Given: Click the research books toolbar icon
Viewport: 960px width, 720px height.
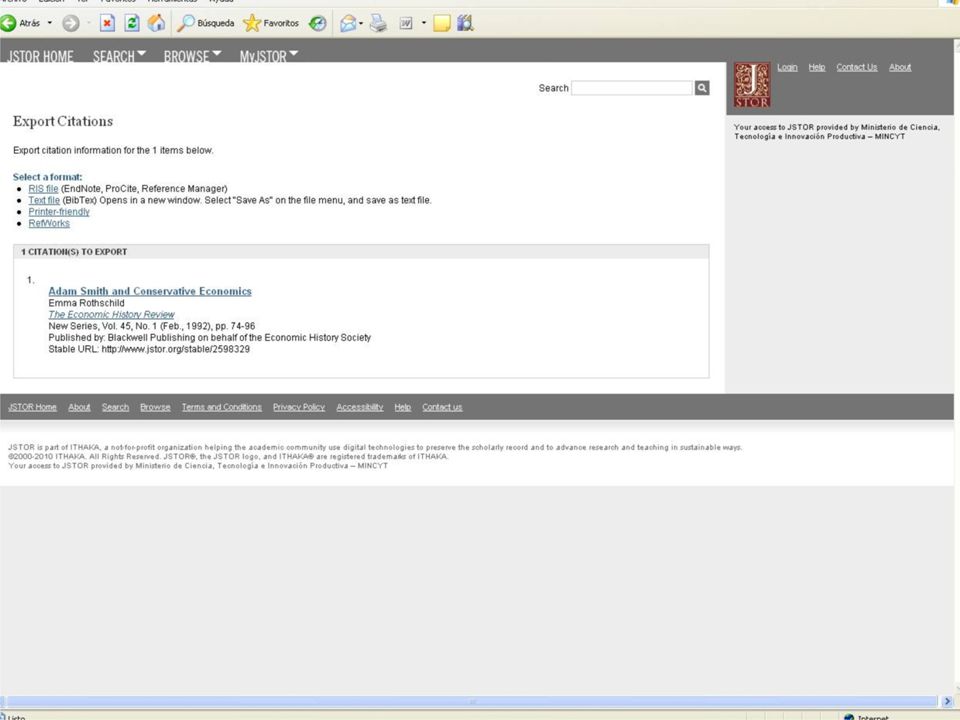Looking at the screenshot, I should (x=465, y=23).
